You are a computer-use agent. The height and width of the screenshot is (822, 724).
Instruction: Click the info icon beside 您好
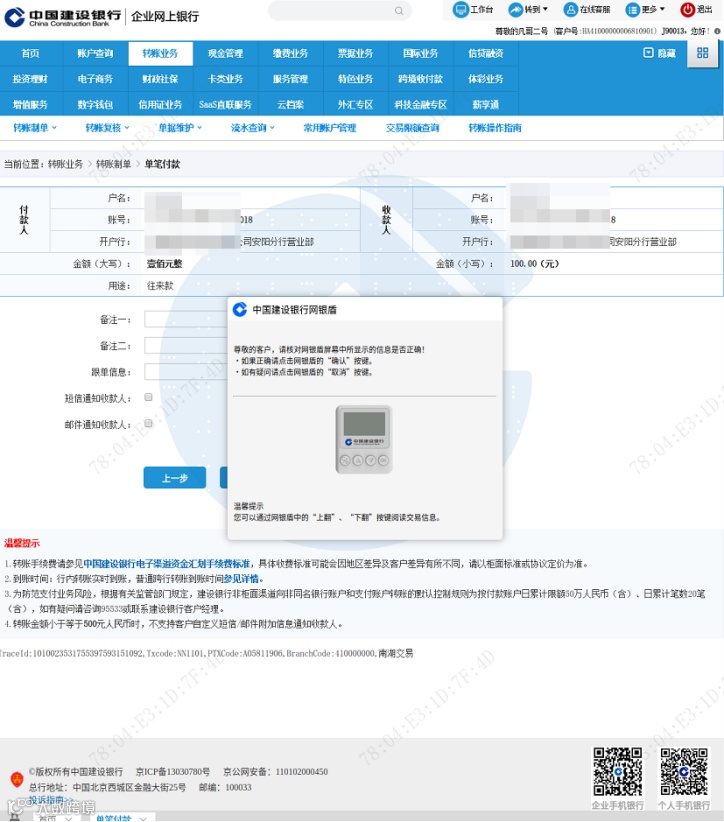[x=717, y=31]
